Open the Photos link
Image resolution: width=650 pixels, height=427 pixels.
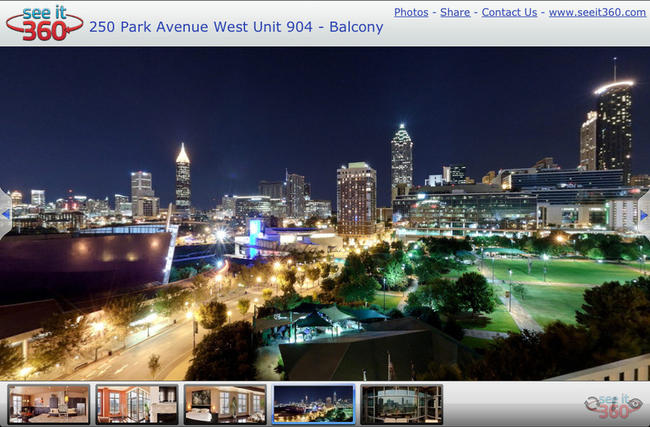(x=411, y=12)
